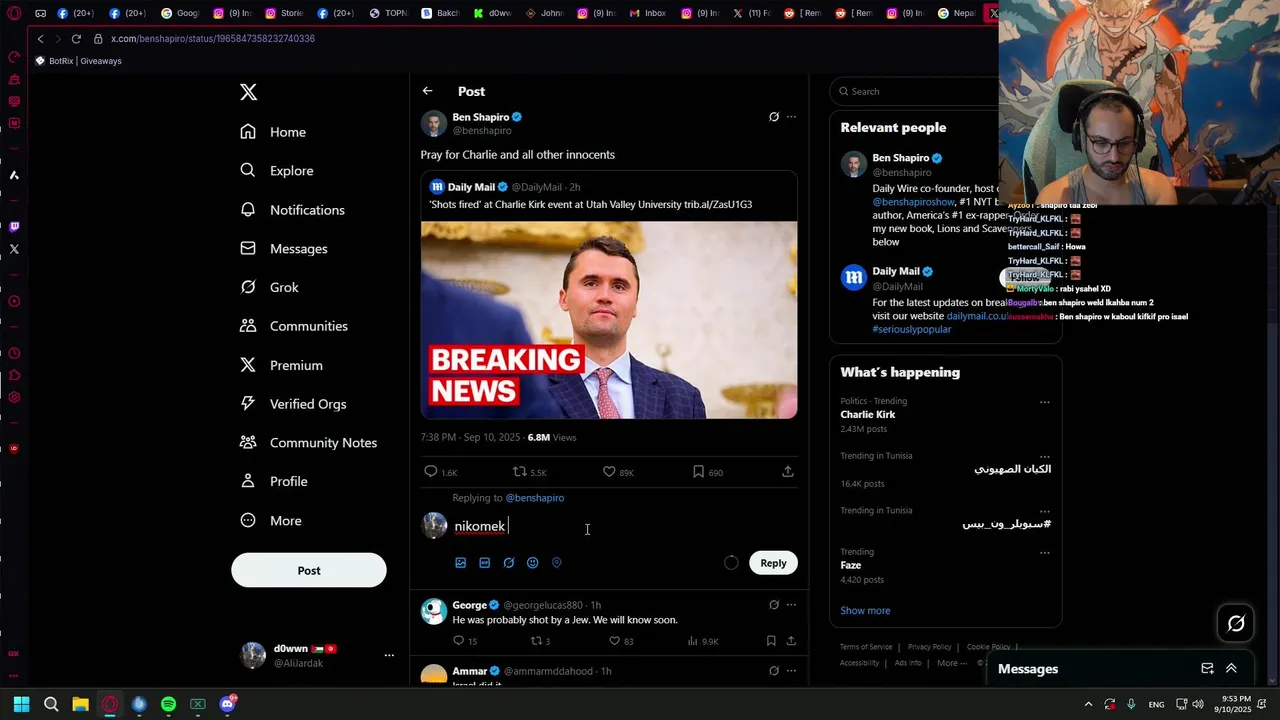Open Verified Orgs

pos(293,404)
